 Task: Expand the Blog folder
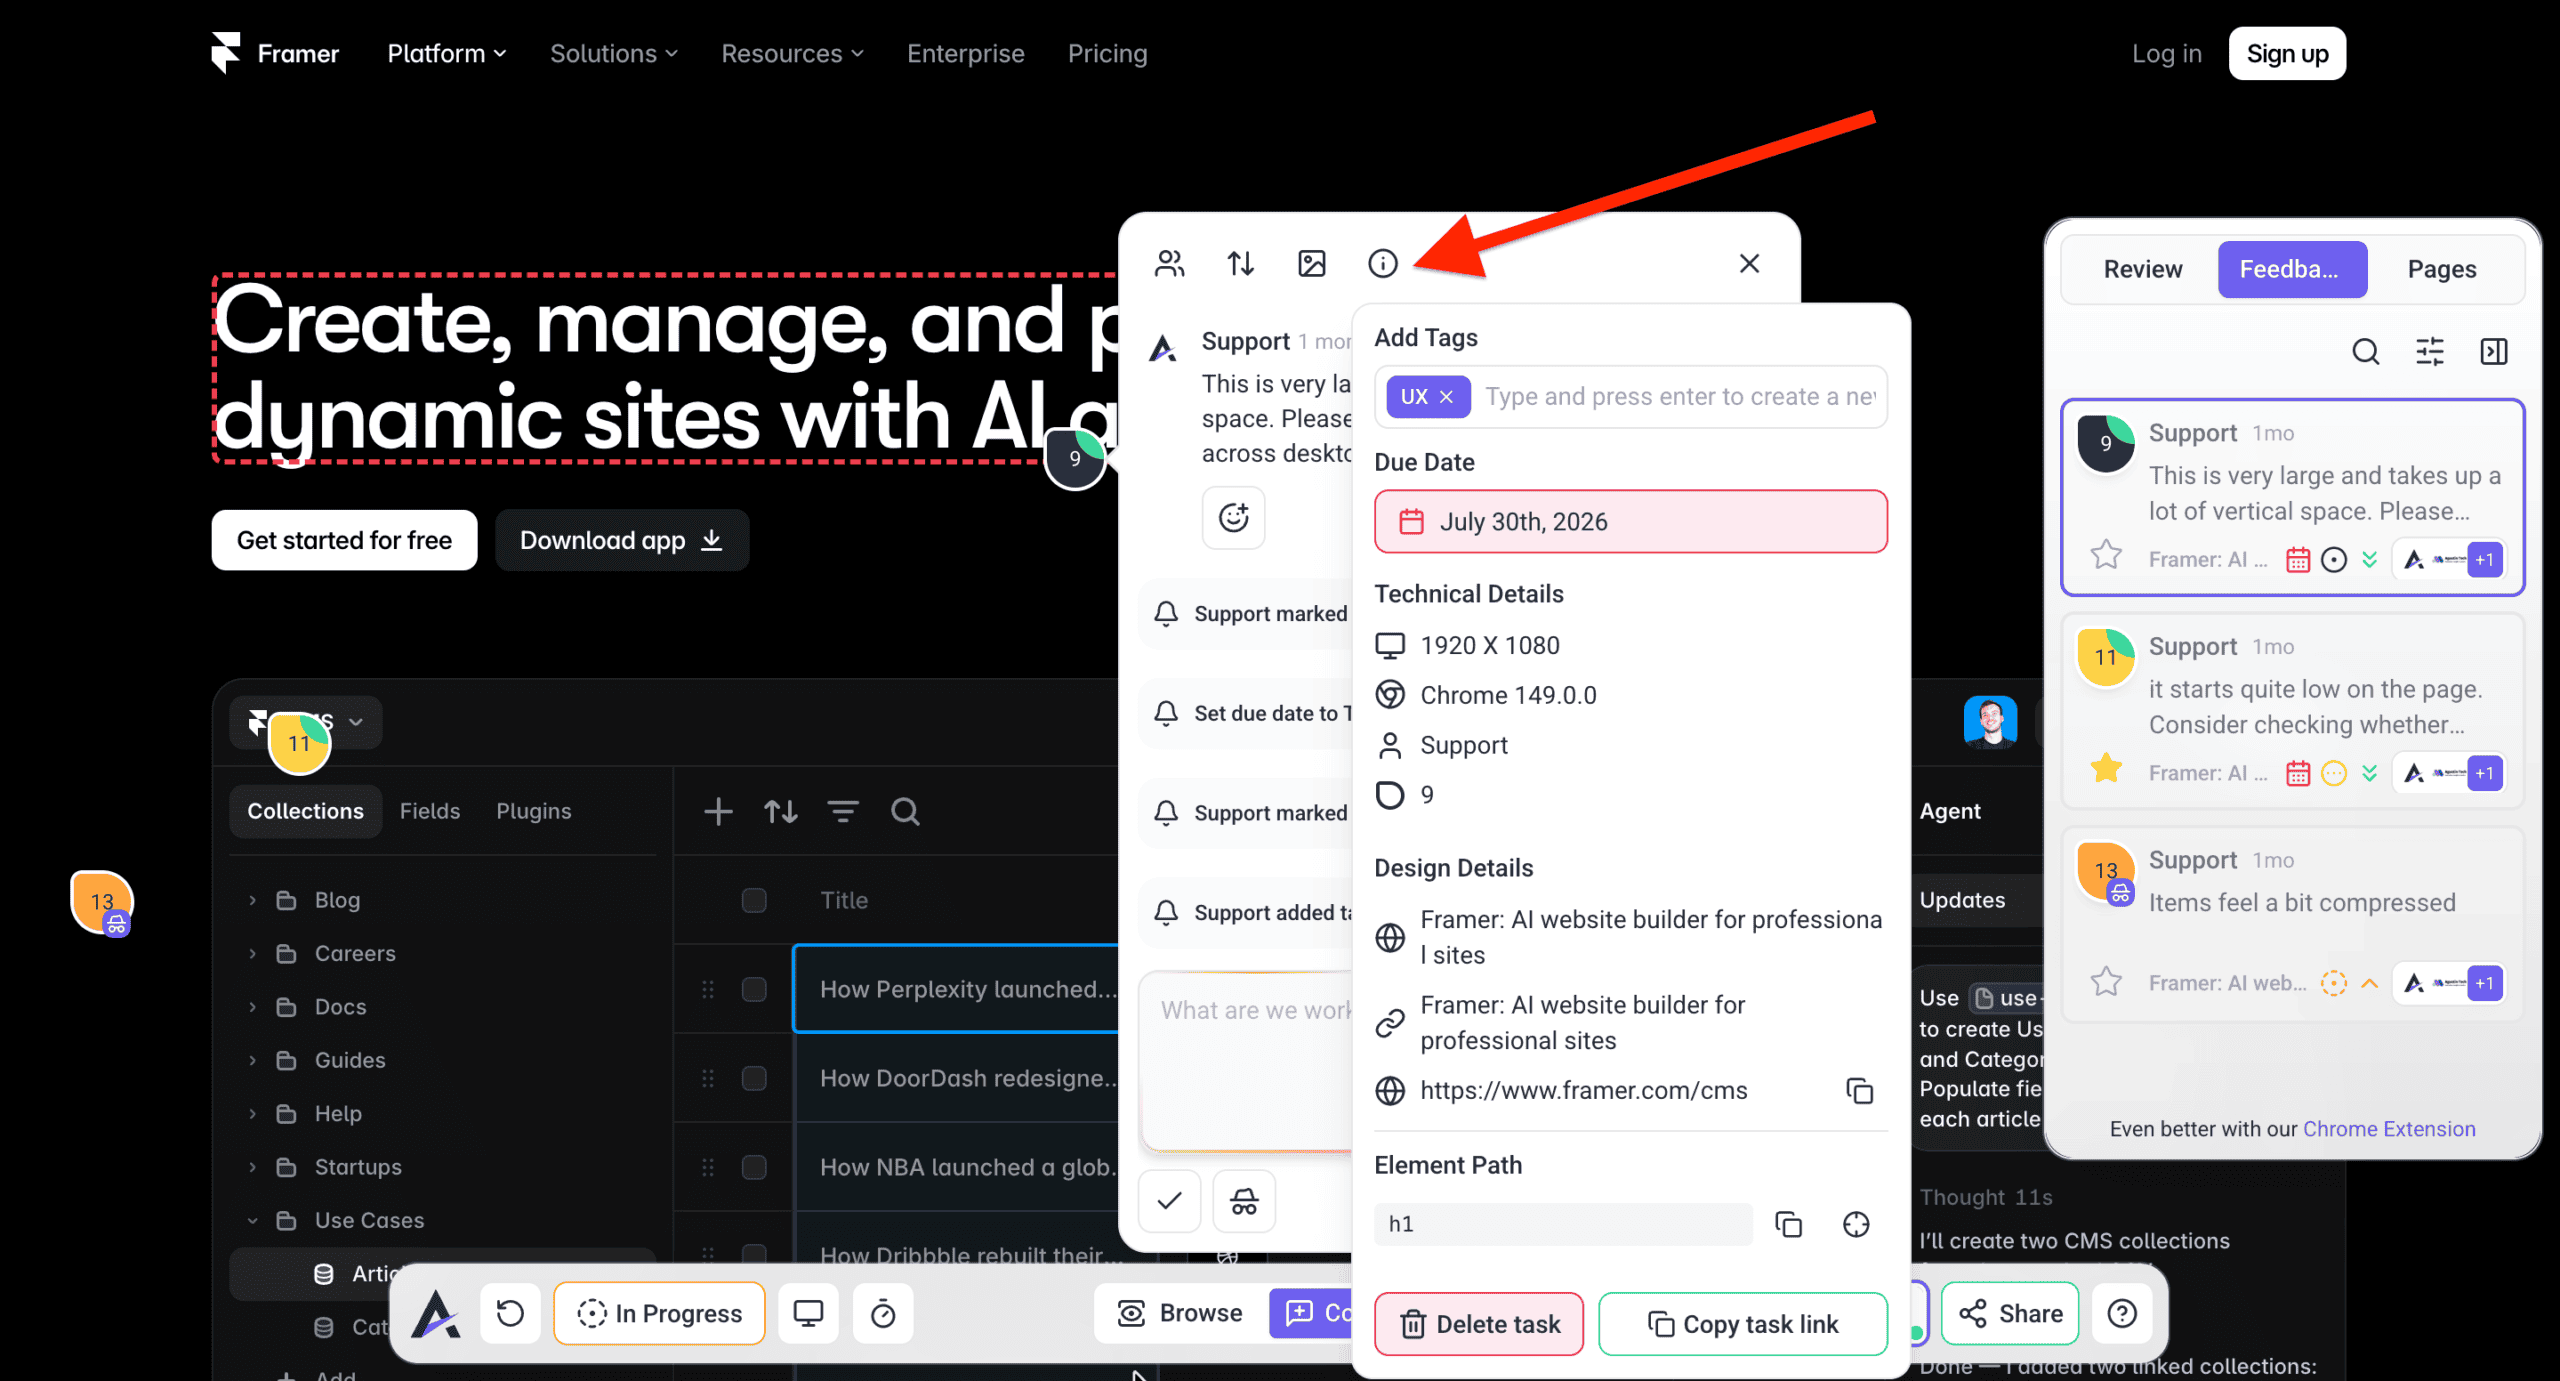pos(252,900)
